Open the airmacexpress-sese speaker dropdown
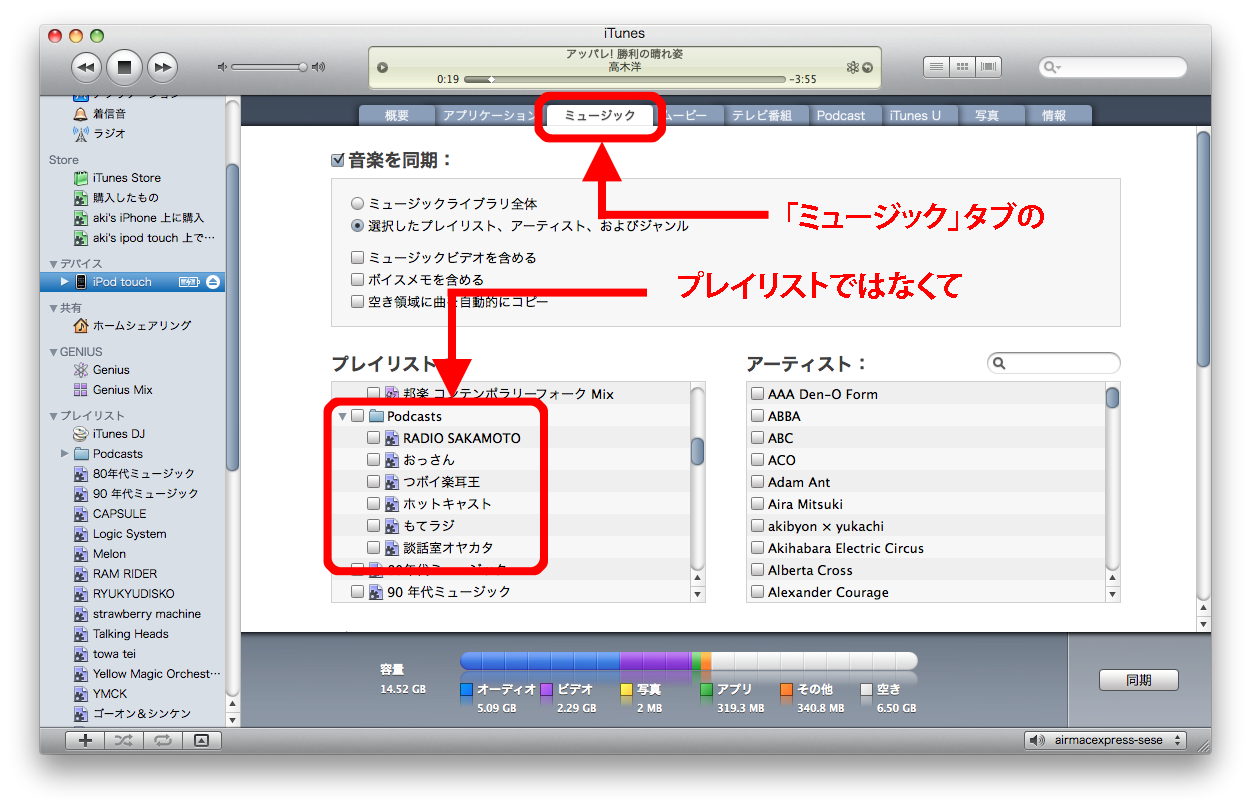Screen dimensions: 1251x800 pos(1105,741)
